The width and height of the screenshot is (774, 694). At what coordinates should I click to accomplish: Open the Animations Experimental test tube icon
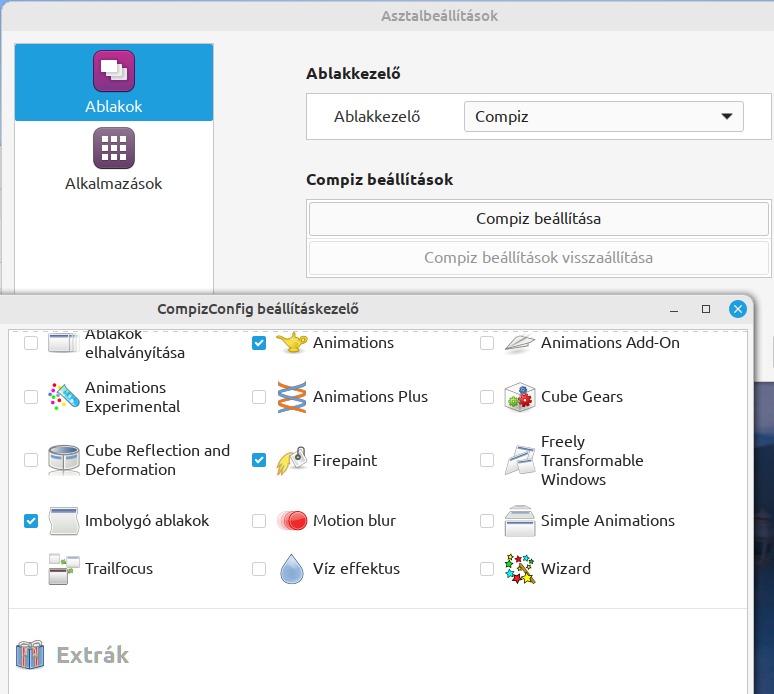(x=64, y=397)
